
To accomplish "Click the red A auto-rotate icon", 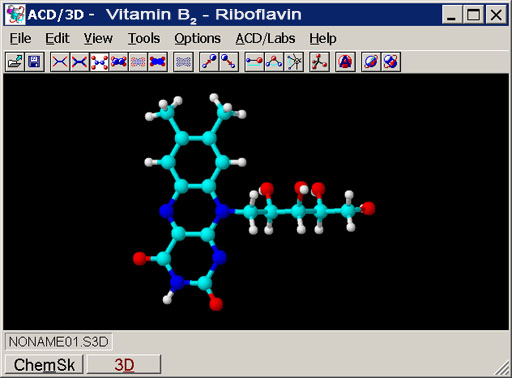I will [x=345, y=62].
